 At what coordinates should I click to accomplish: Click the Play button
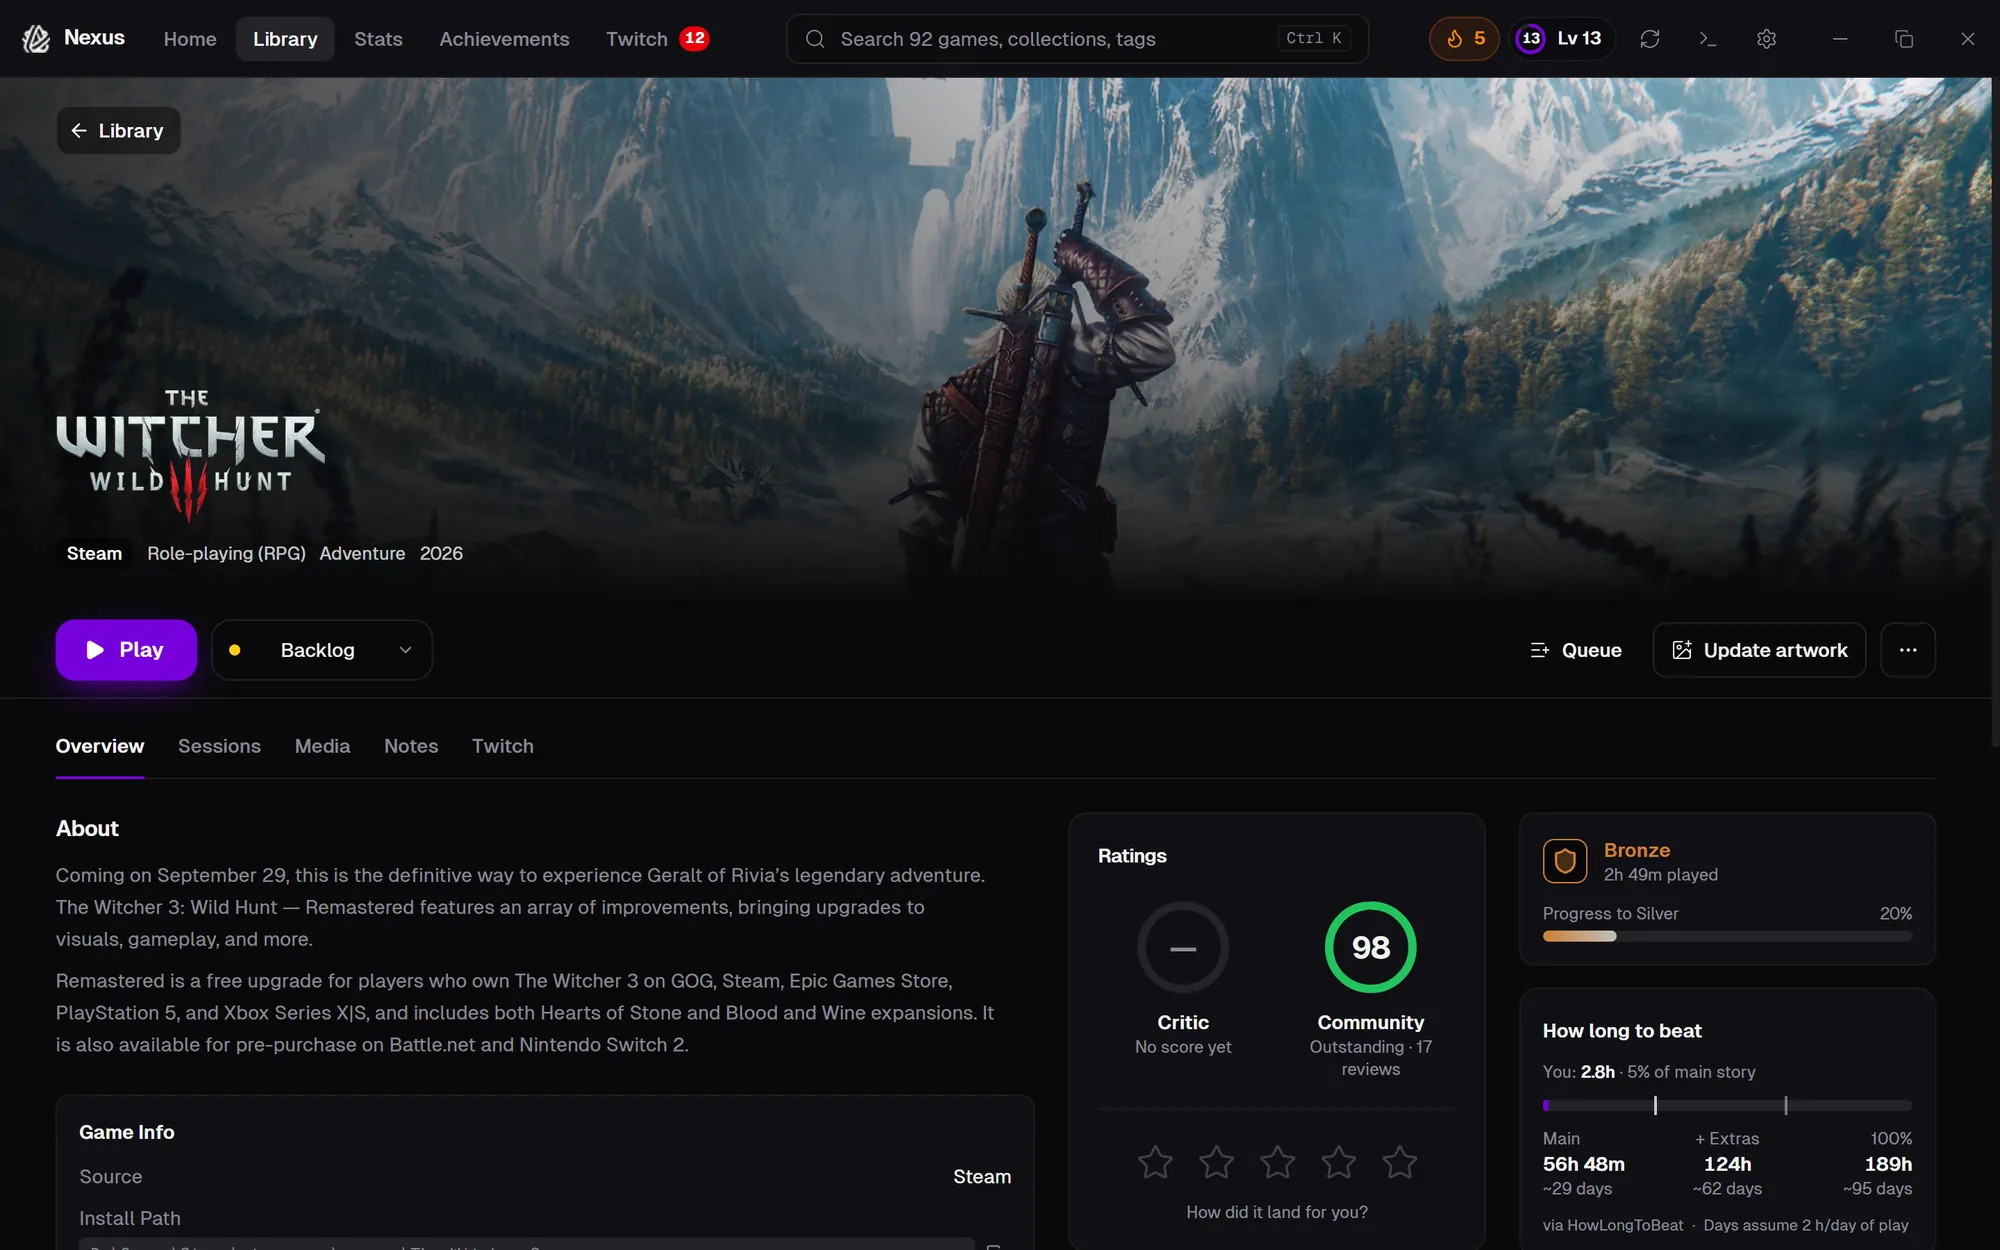click(x=126, y=650)
